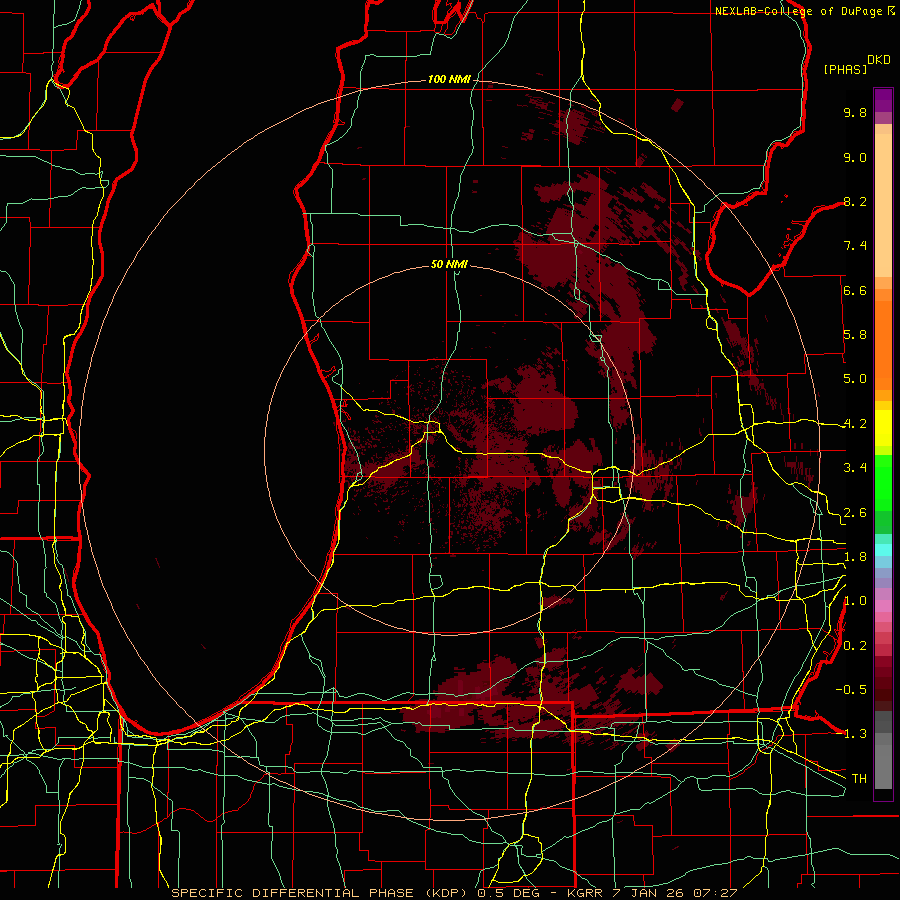Viewport: 900px width, 900px height.
Task: Pick the cyan segment of the color scale
Action: tap(883, 550)
